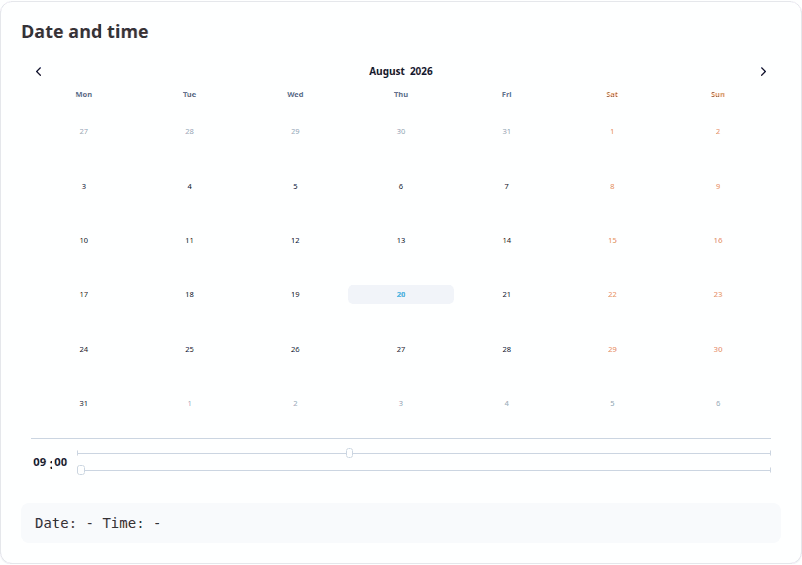Choose Wednesday August 5
This screenshot has height=565, width=802.
pos(295,187)
